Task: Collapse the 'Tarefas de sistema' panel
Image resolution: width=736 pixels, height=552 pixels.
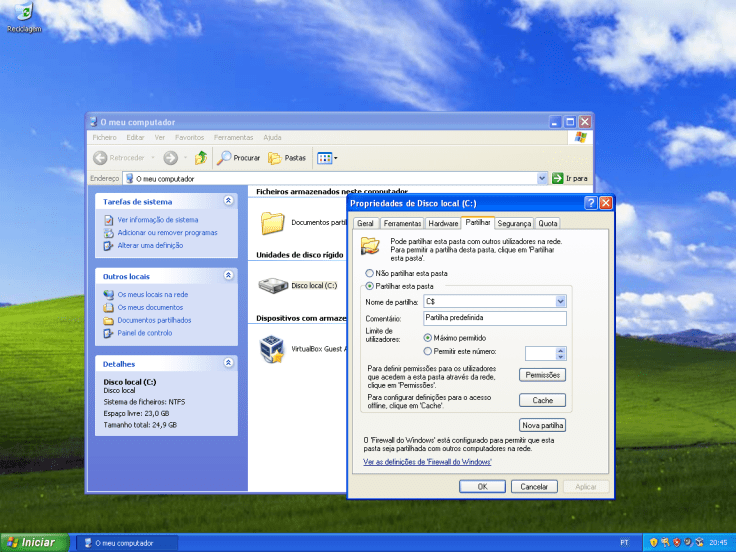Action: pyautogui.click(x=228, y=201)
